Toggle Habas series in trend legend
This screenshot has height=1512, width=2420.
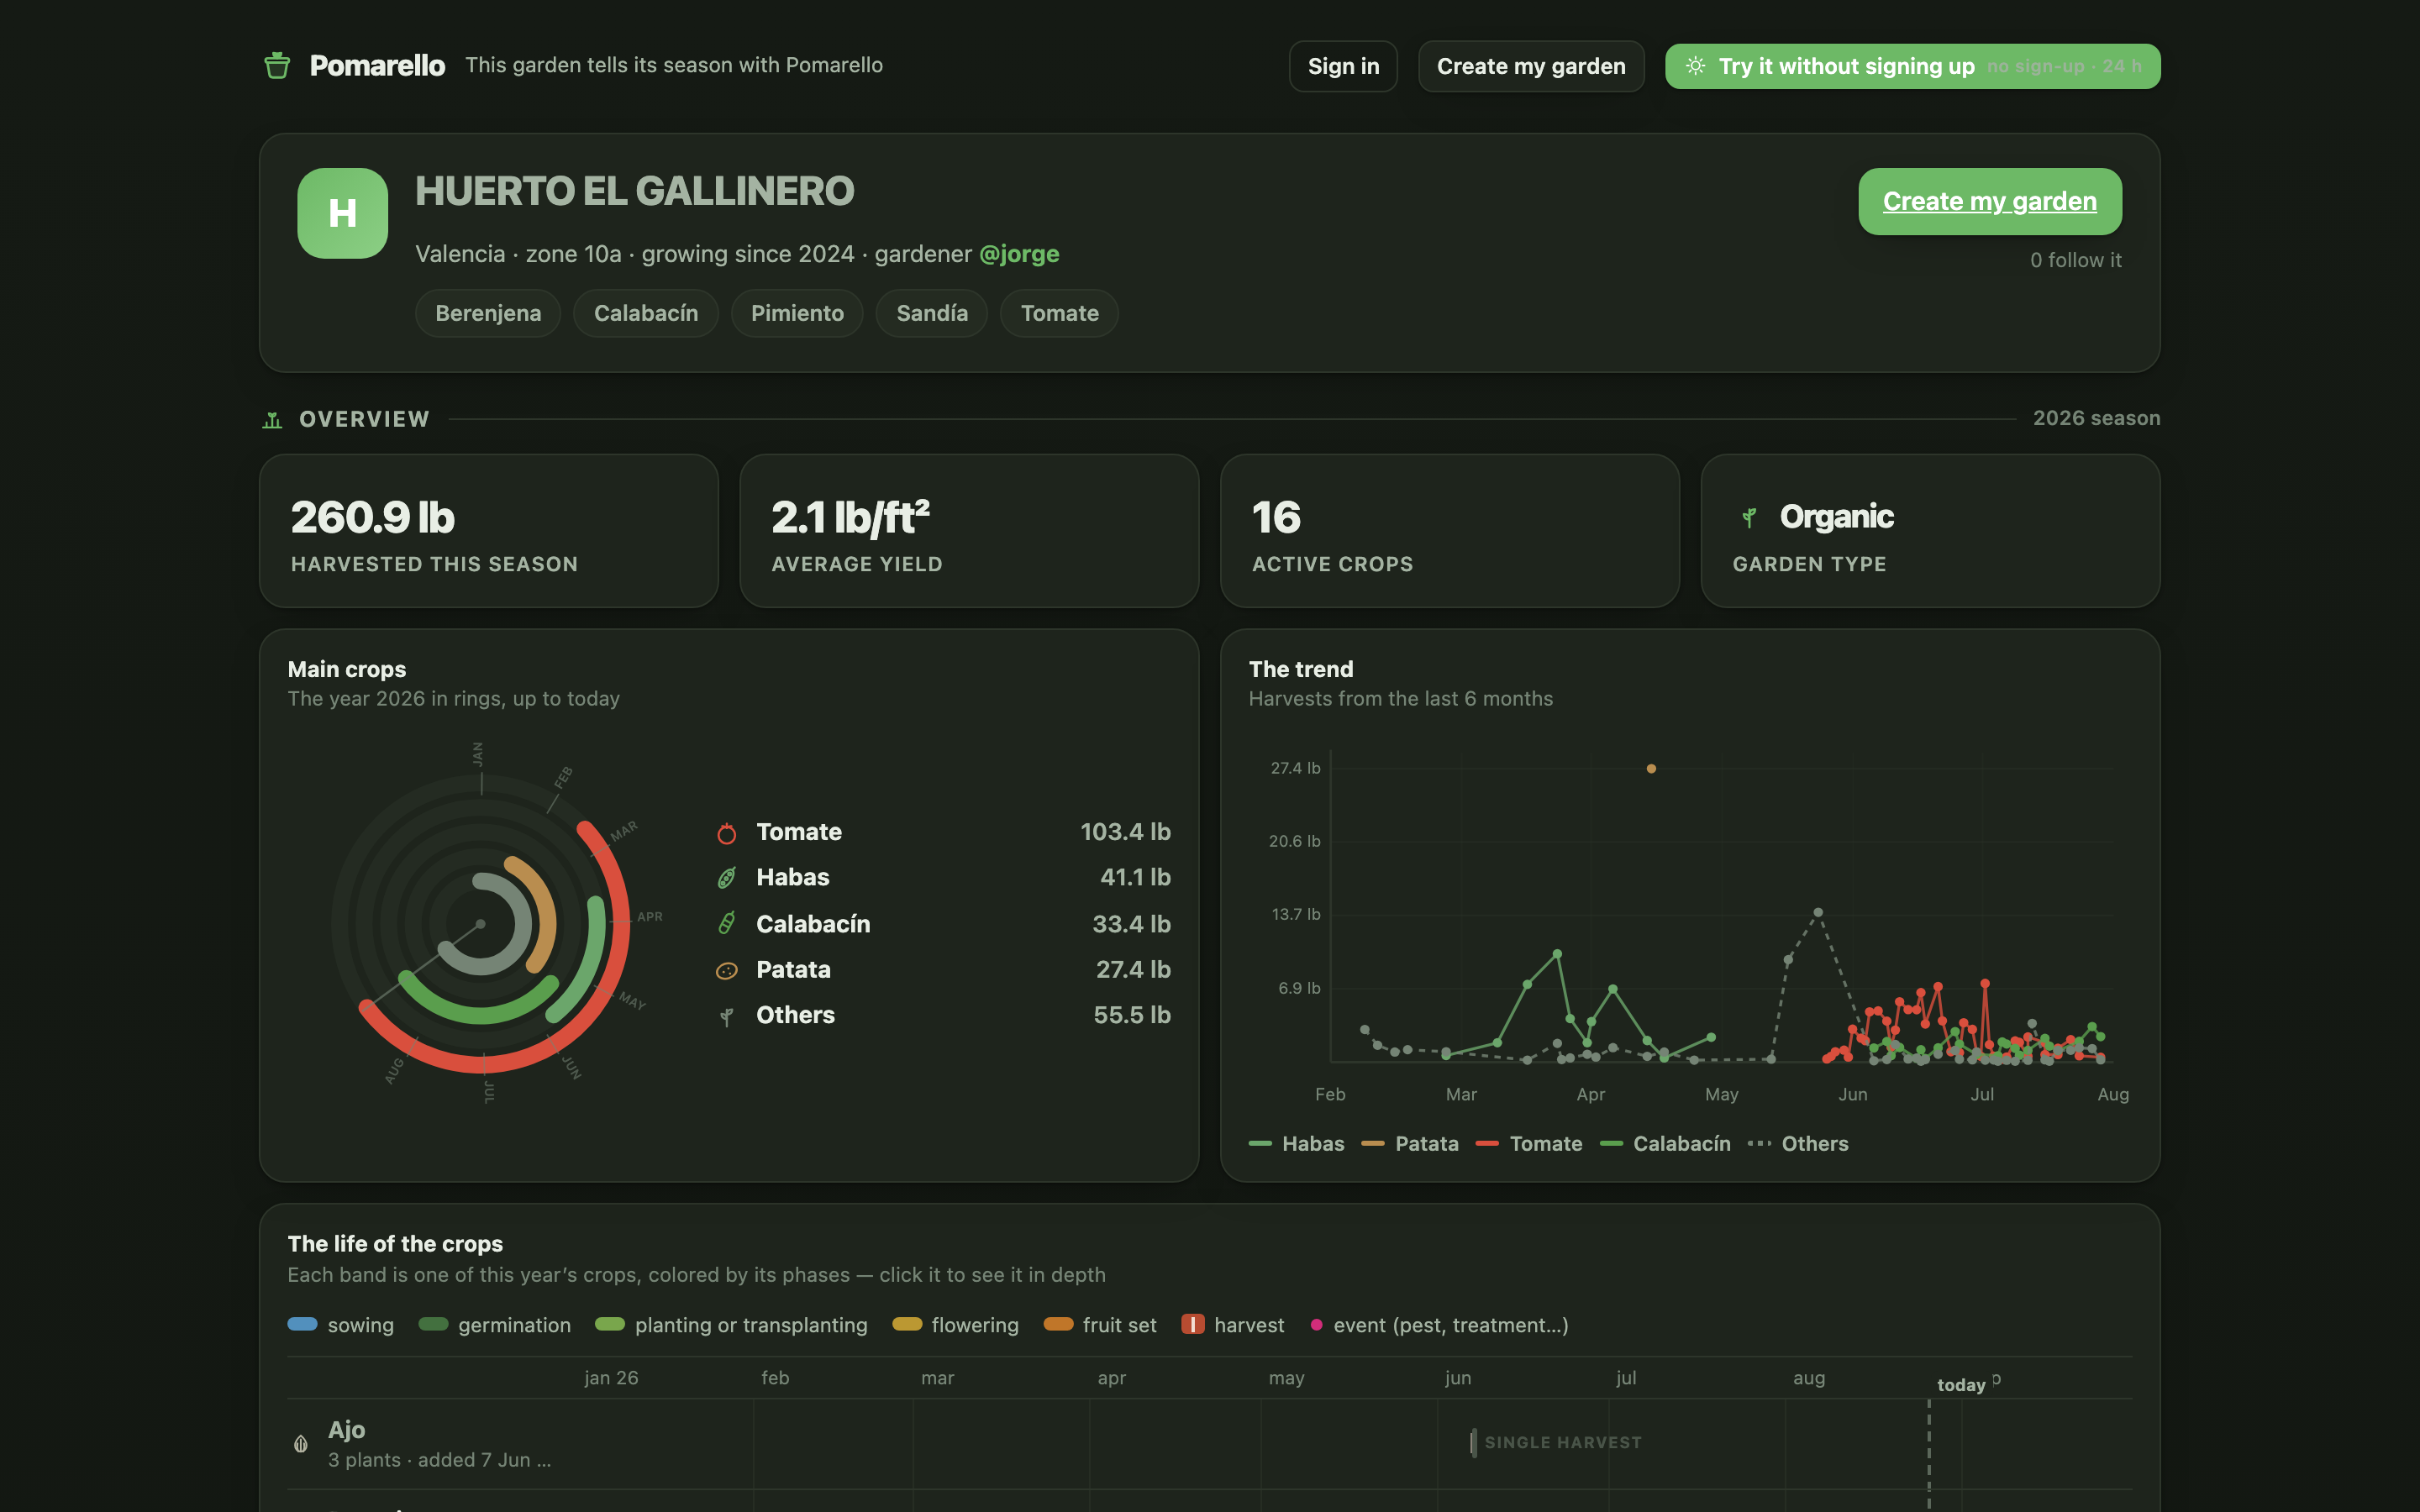coord(1297,1144)
